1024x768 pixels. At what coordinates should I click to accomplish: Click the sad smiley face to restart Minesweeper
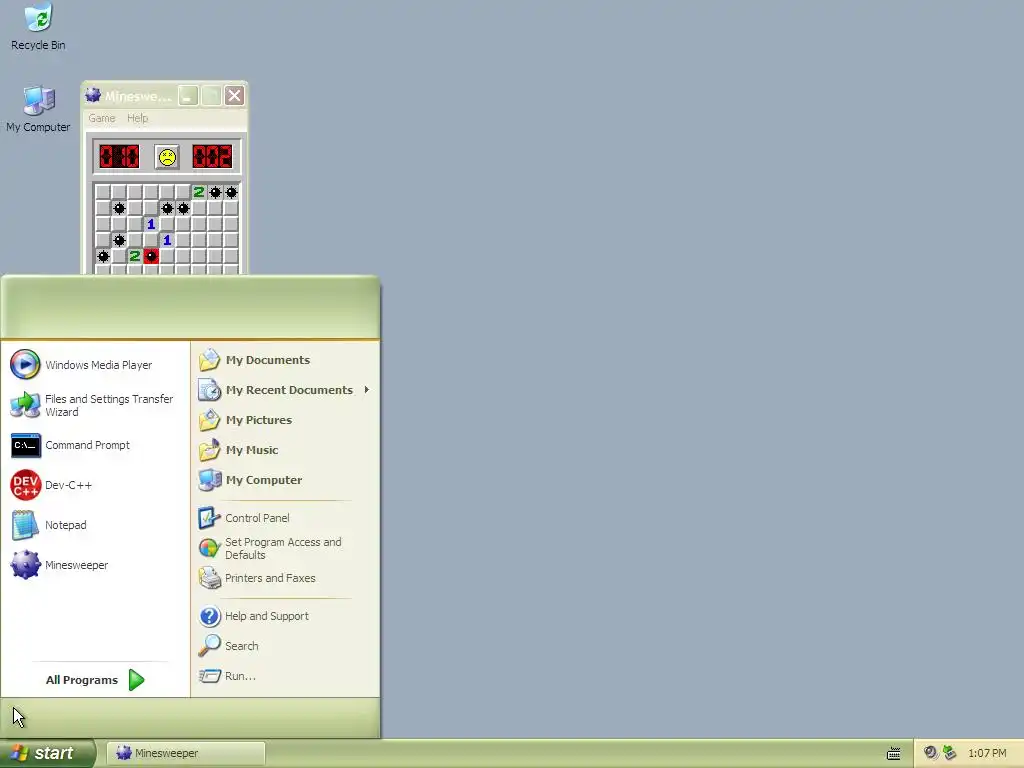coord(167,157)
